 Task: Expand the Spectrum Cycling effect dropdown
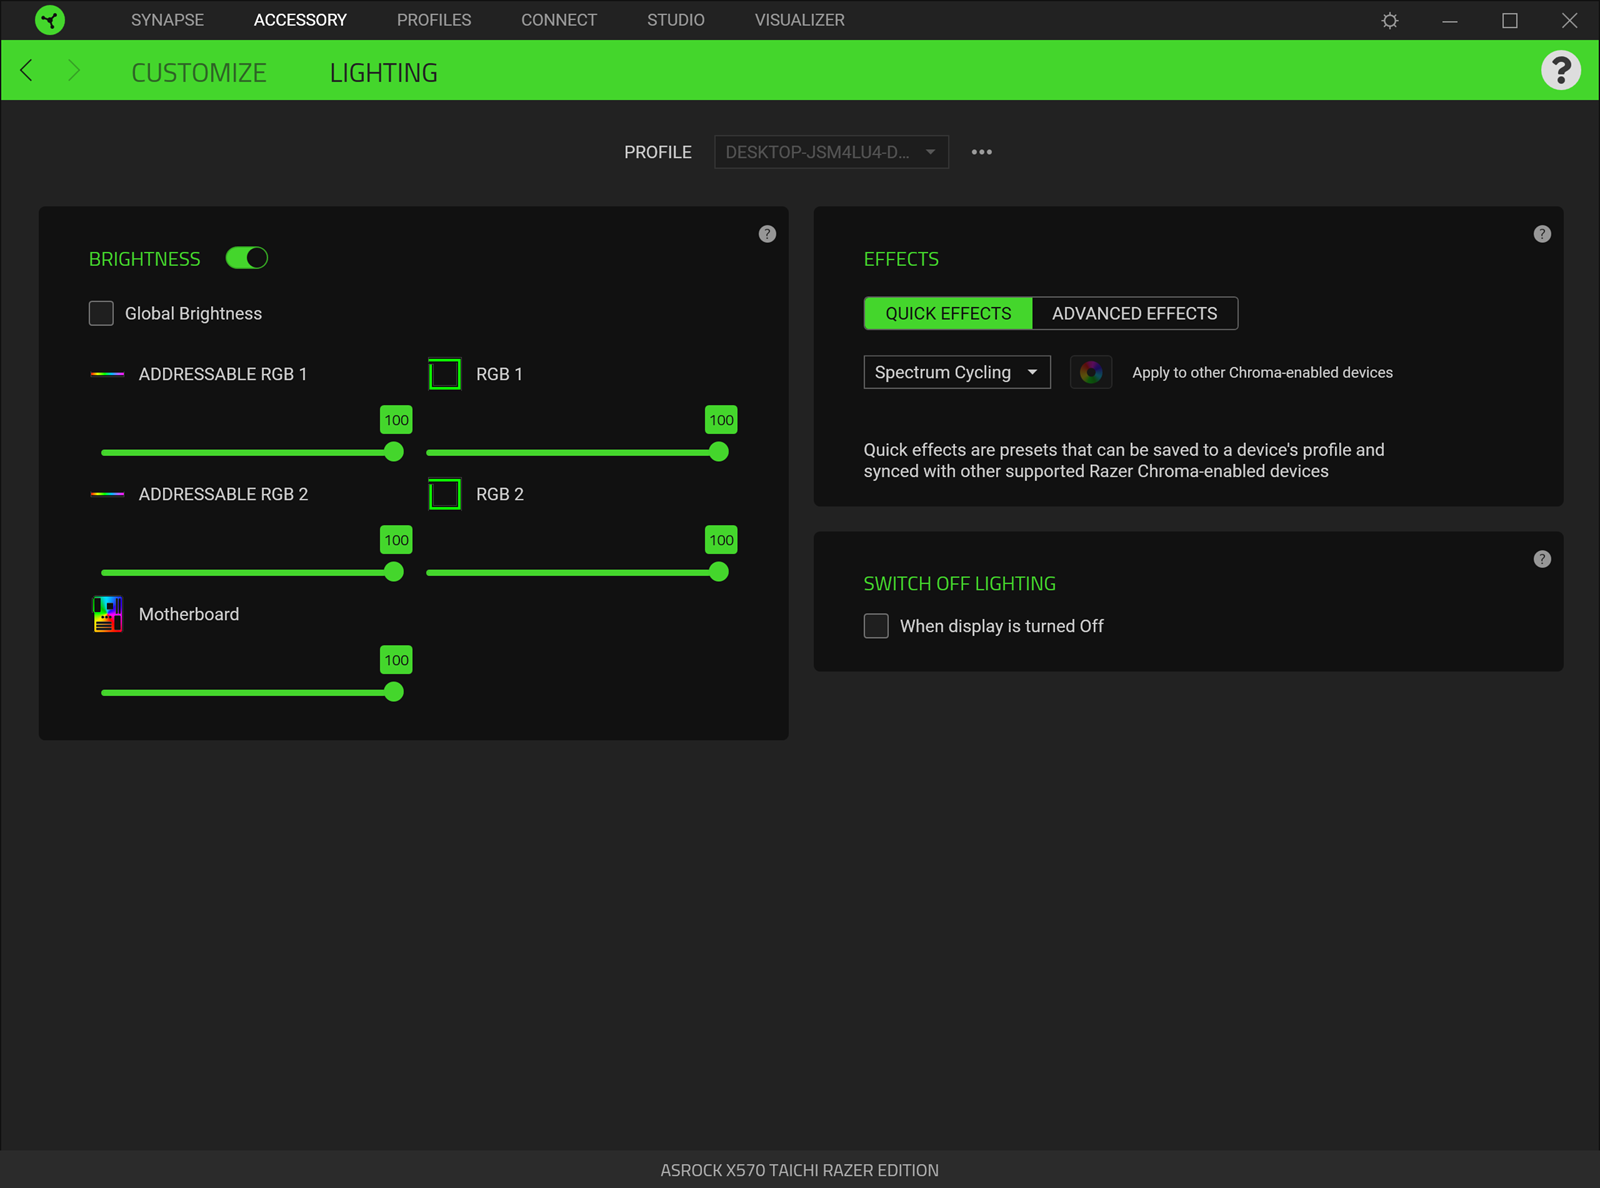957,372
